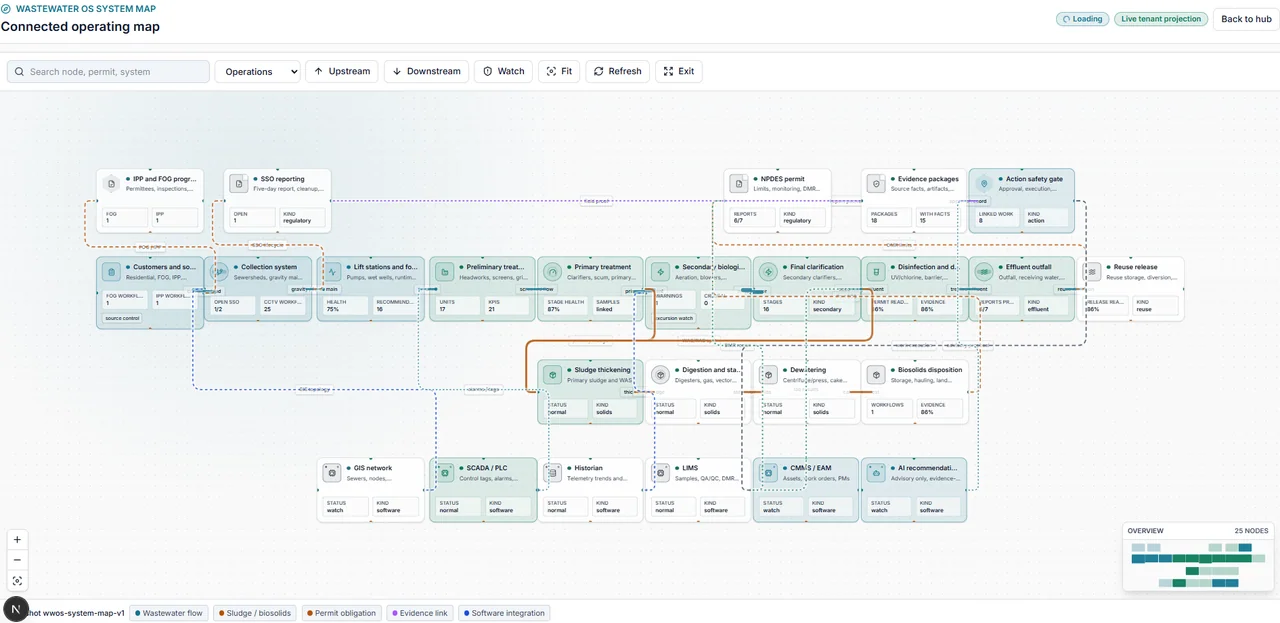The height and width of the screenshot is (623, 1280).
Task: Click the Lift stations pulse icon
Action: (x=332, y=272)
